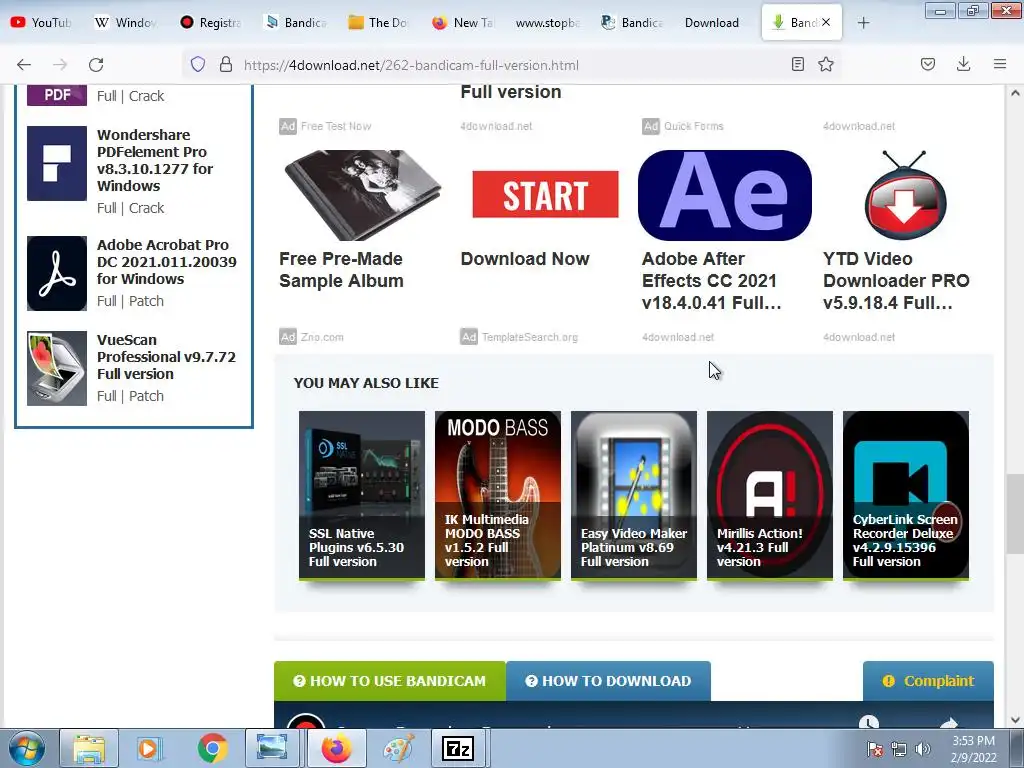Viewport: 1024px width, 768px height.
Task: Click the scrollbar up arrow
Action: 1015,93
